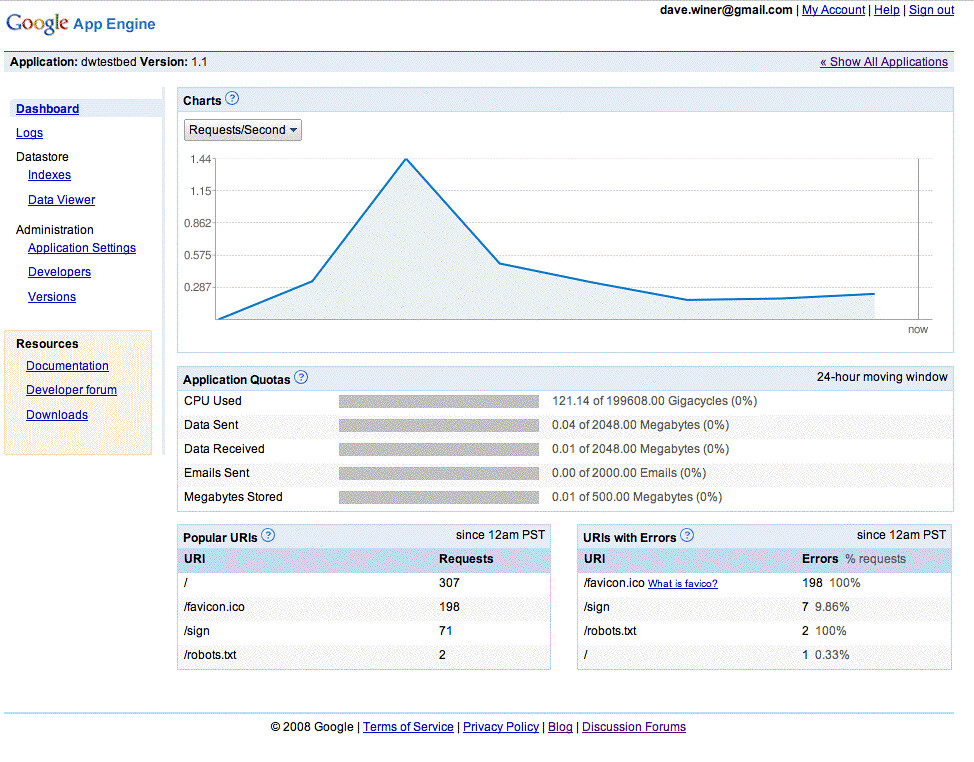Click the 307 requests value
The height and width of the screenshot is (762, 974).
coord(449,583)
